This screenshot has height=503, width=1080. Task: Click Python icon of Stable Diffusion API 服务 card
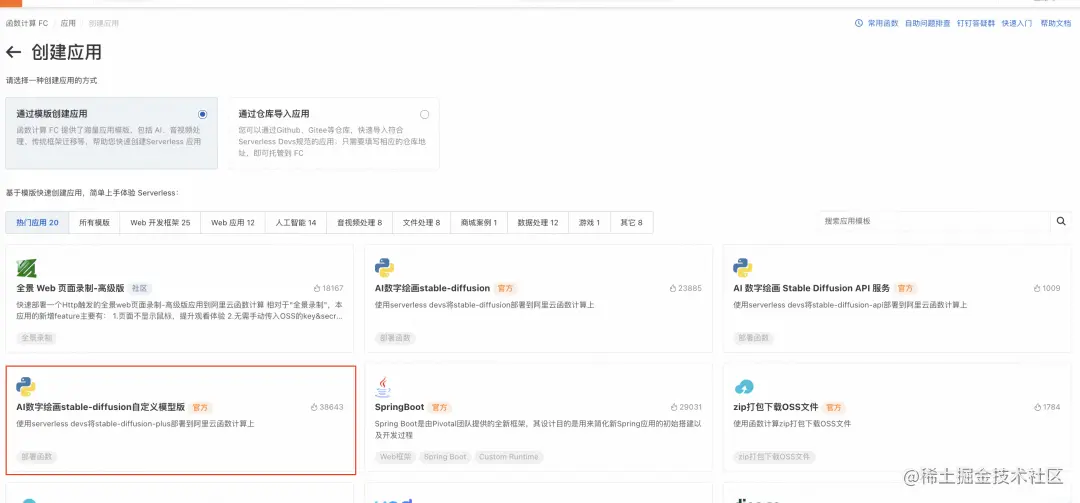pos(742,268)
